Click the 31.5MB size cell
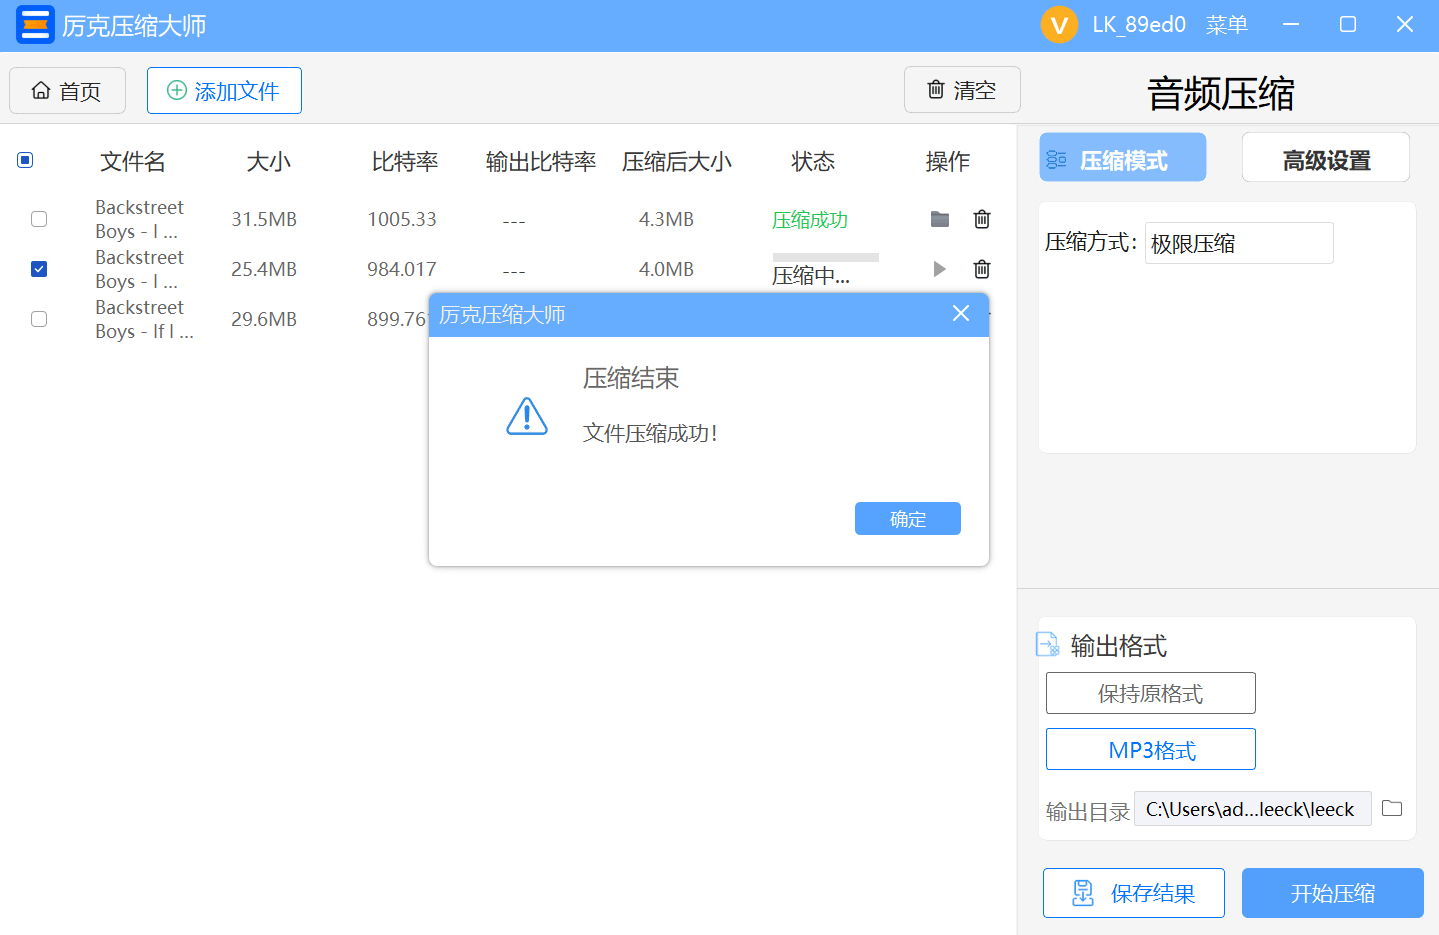 (264, 219)
